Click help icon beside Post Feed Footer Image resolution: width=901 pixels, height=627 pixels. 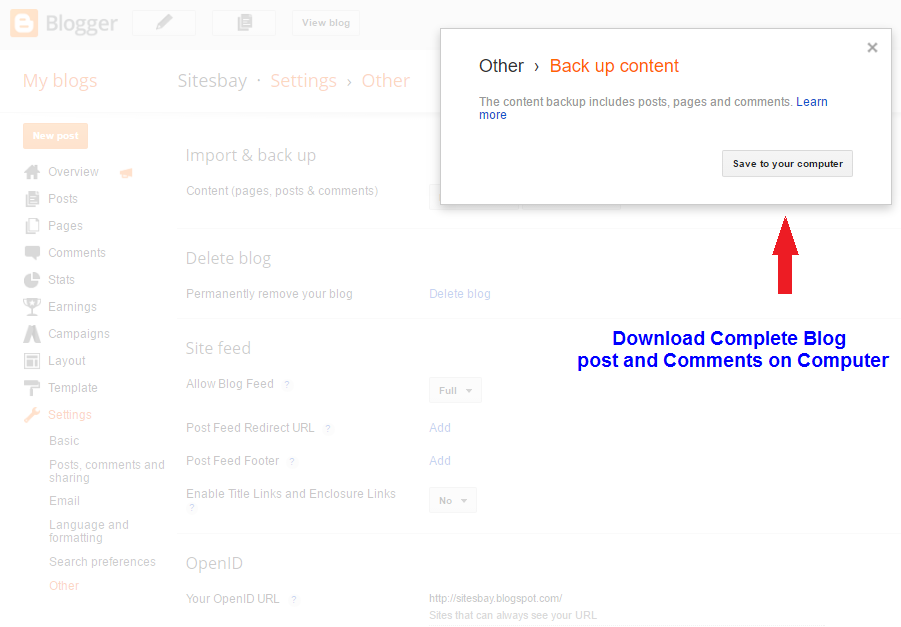pos(292,461)
